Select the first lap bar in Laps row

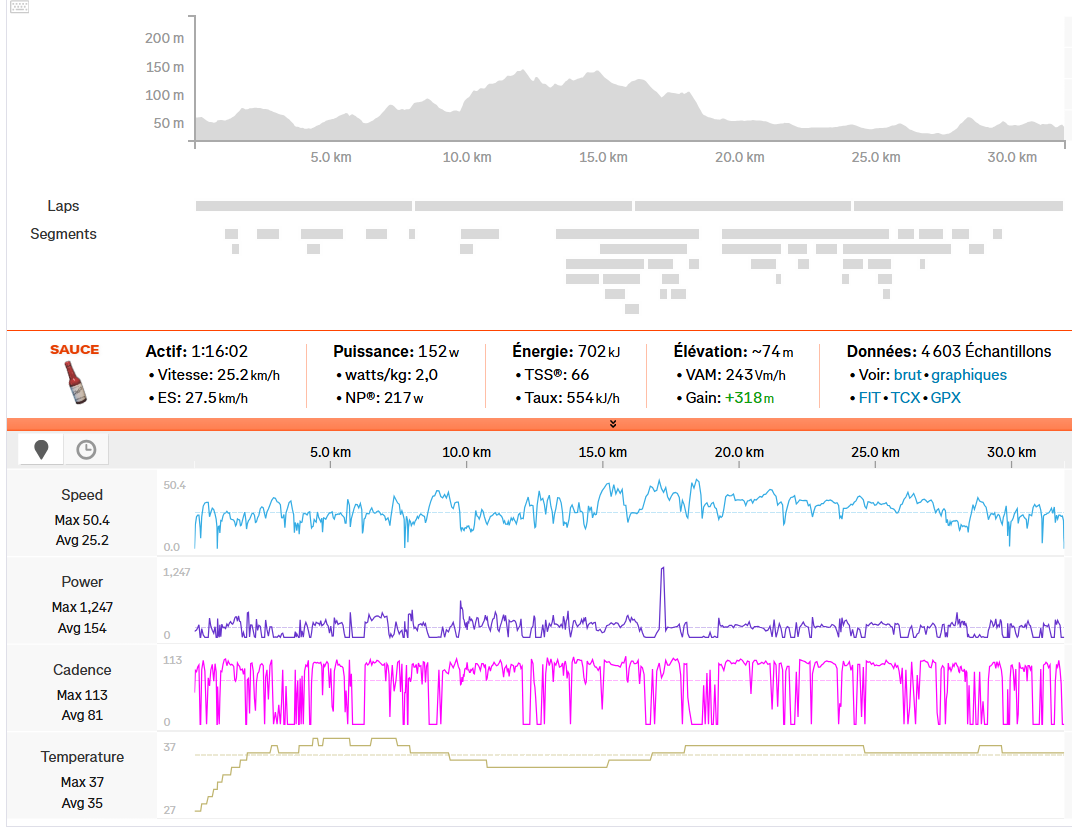click(x=304, y=206)
